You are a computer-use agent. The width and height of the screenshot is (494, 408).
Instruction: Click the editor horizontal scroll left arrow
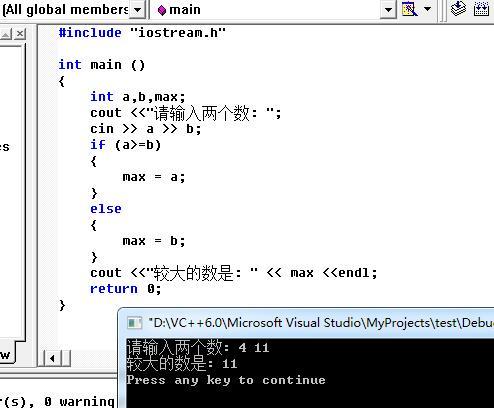click(52, 358)
